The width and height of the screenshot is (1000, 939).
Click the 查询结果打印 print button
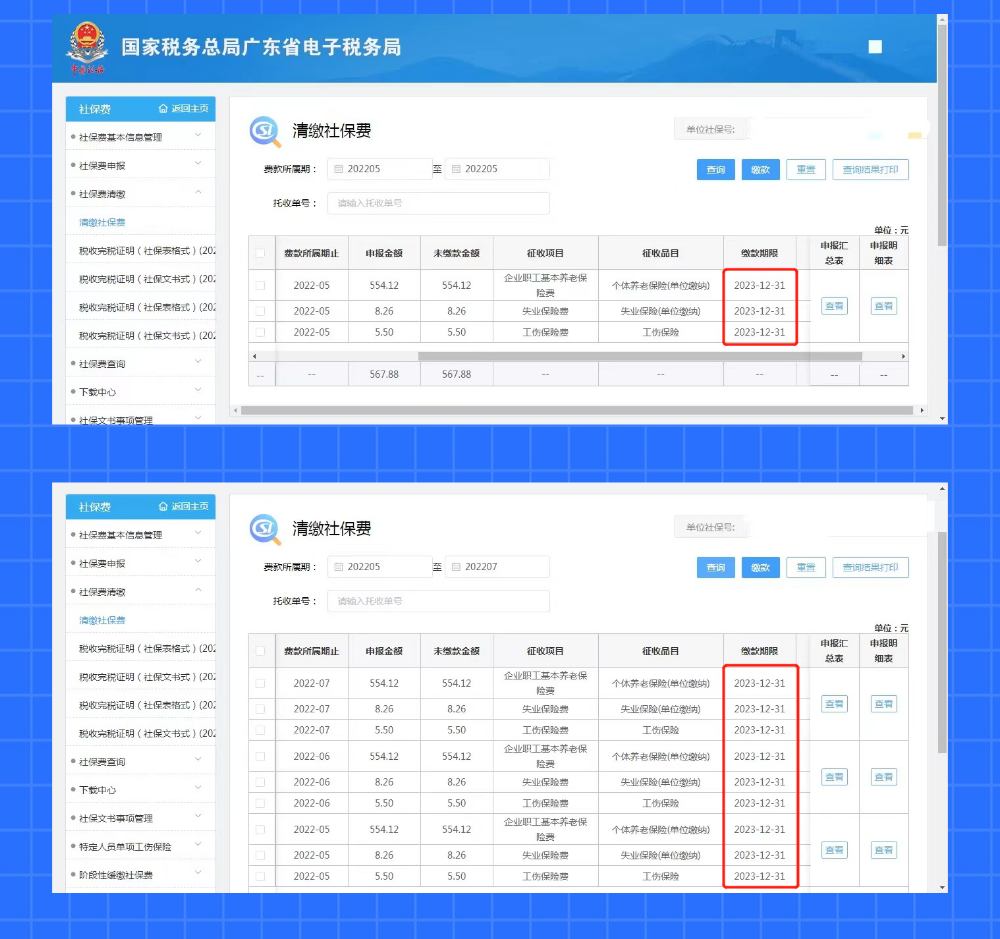pyautogui.click(x=869, y=169)
